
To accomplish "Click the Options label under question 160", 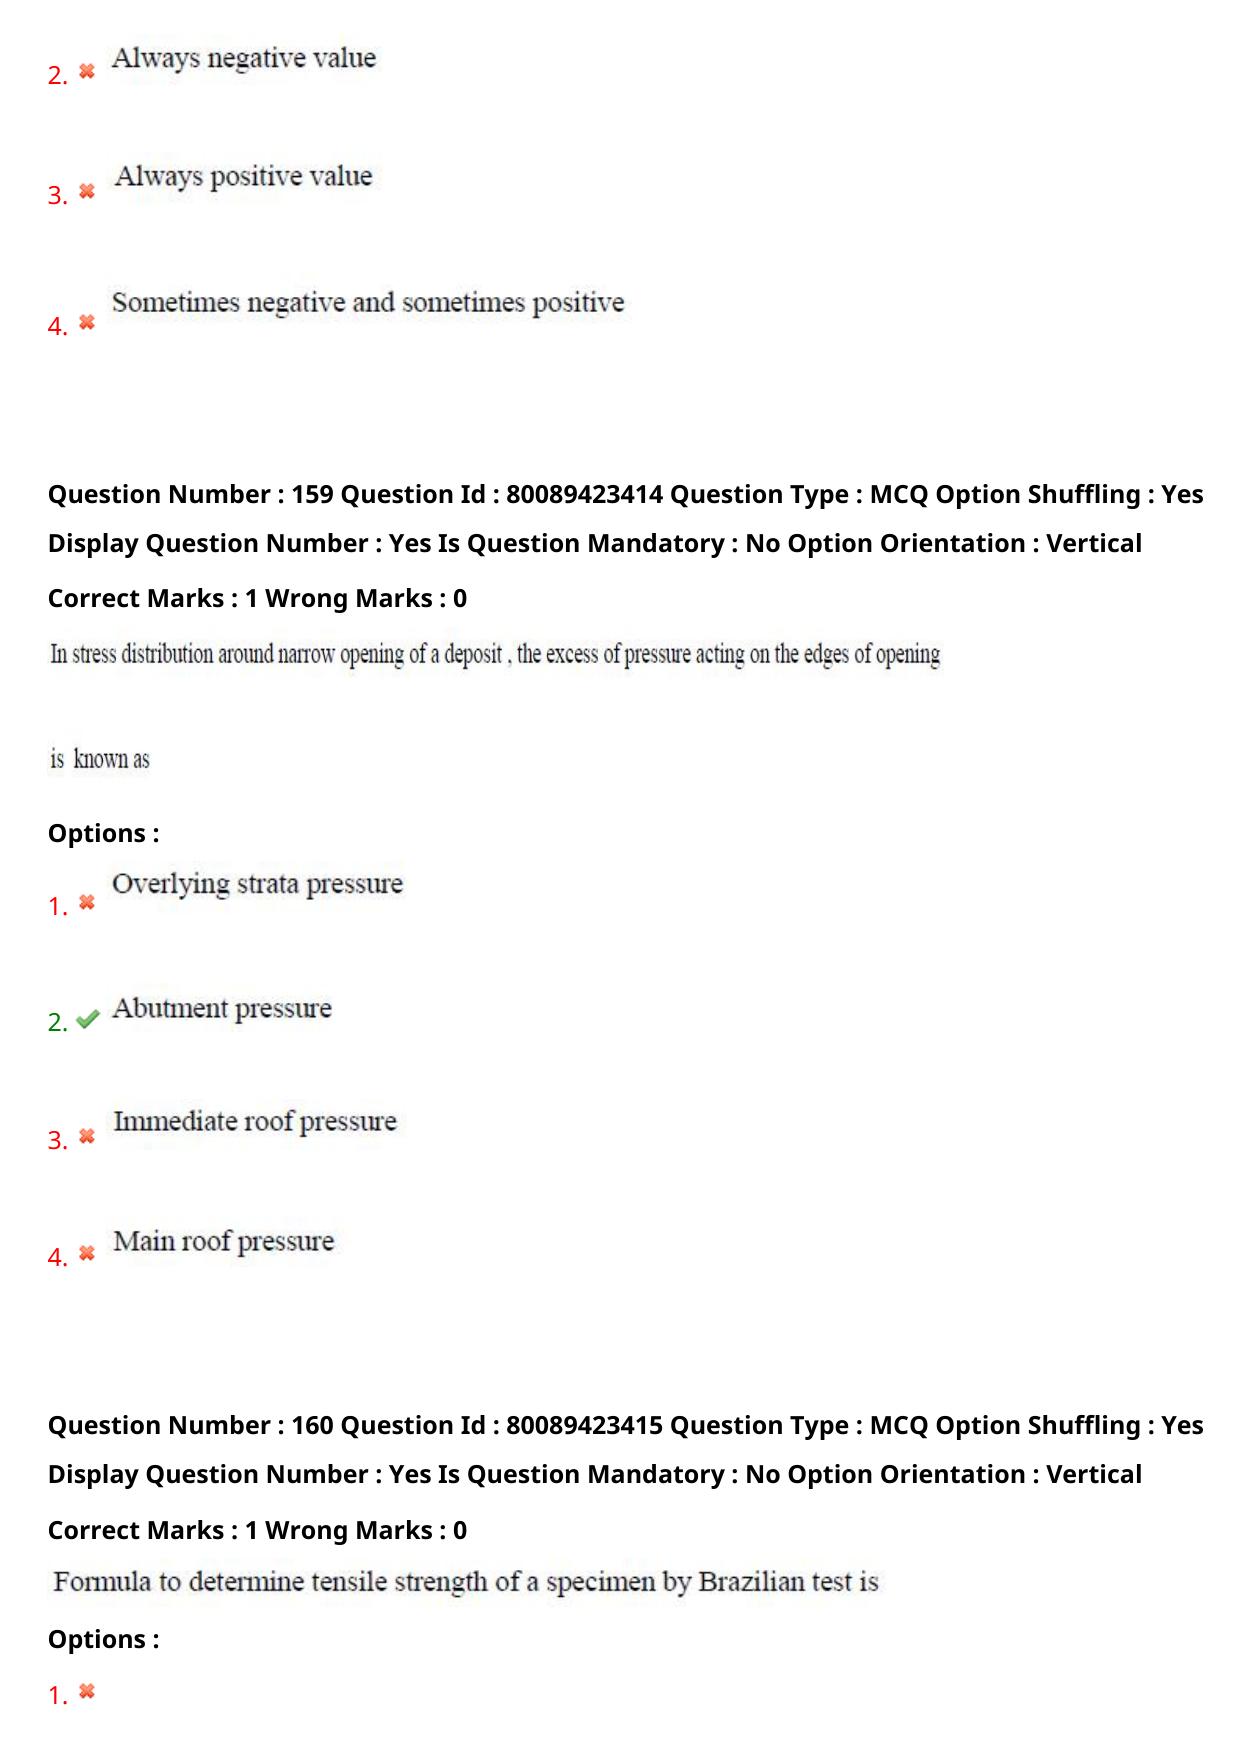I will click(x=104, y=1639).
